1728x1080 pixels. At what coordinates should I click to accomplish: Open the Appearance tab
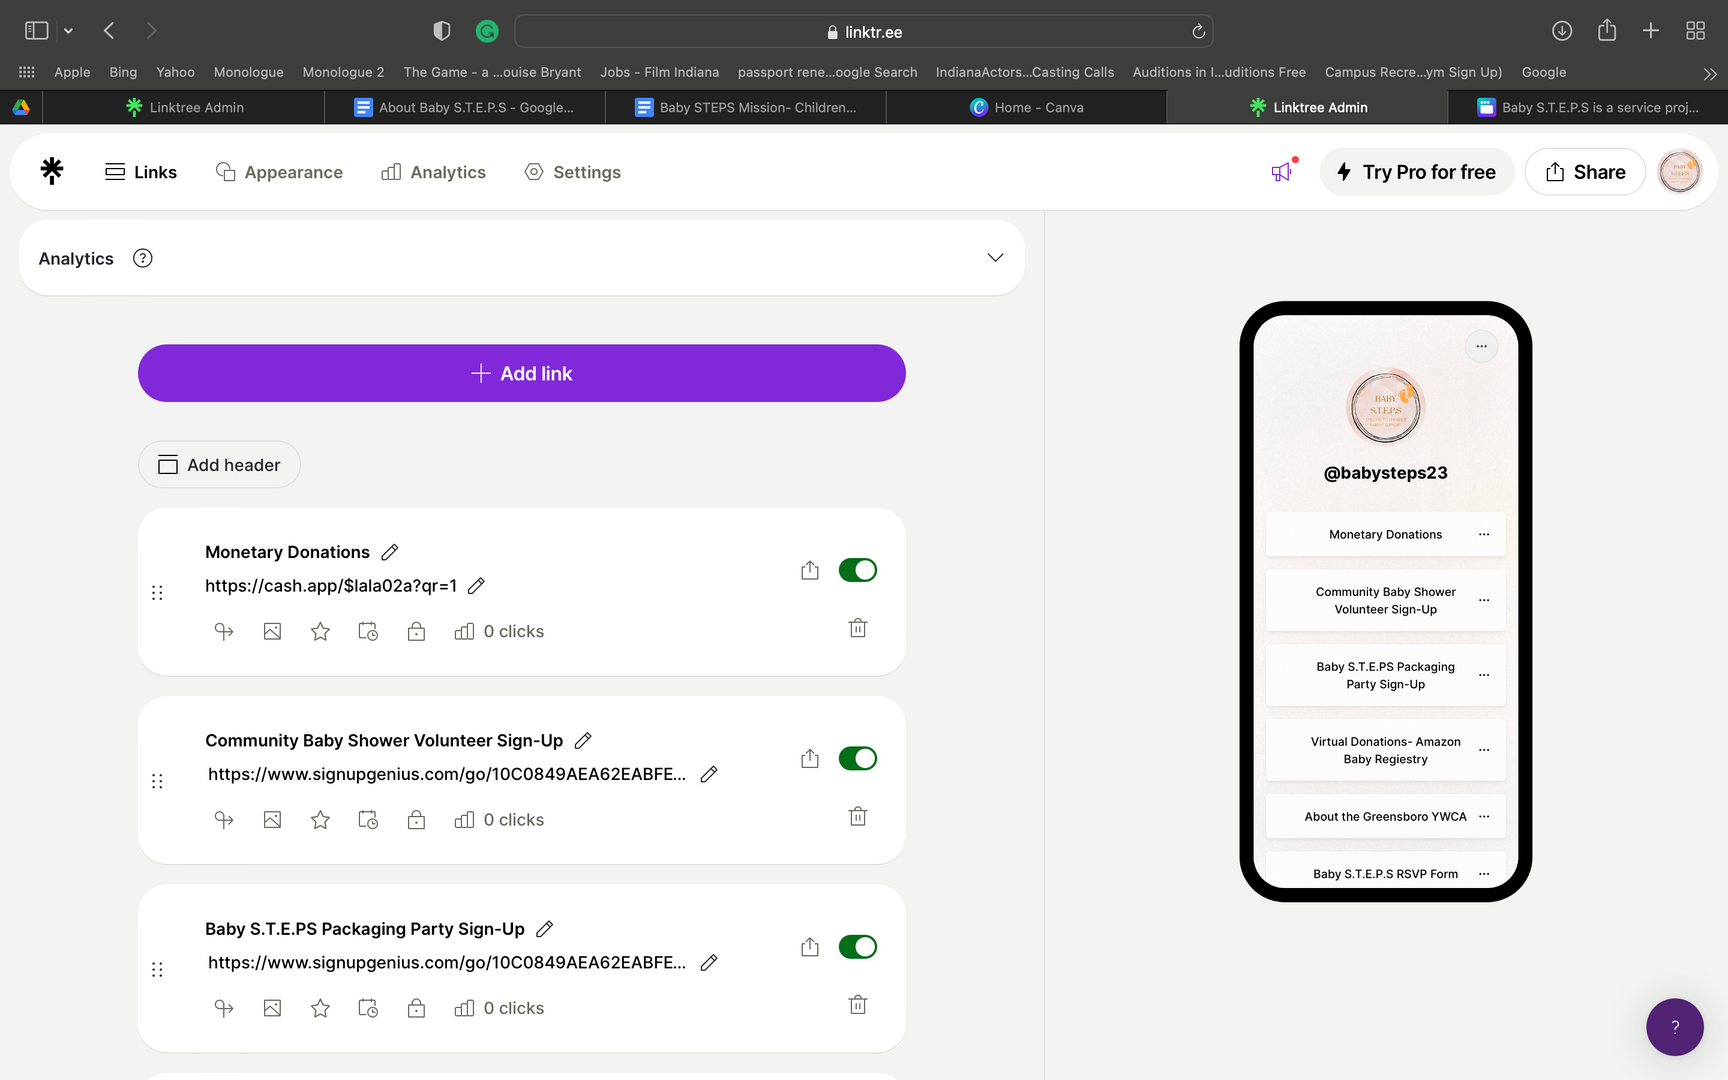pyautogui.click(x=279, y=172)
